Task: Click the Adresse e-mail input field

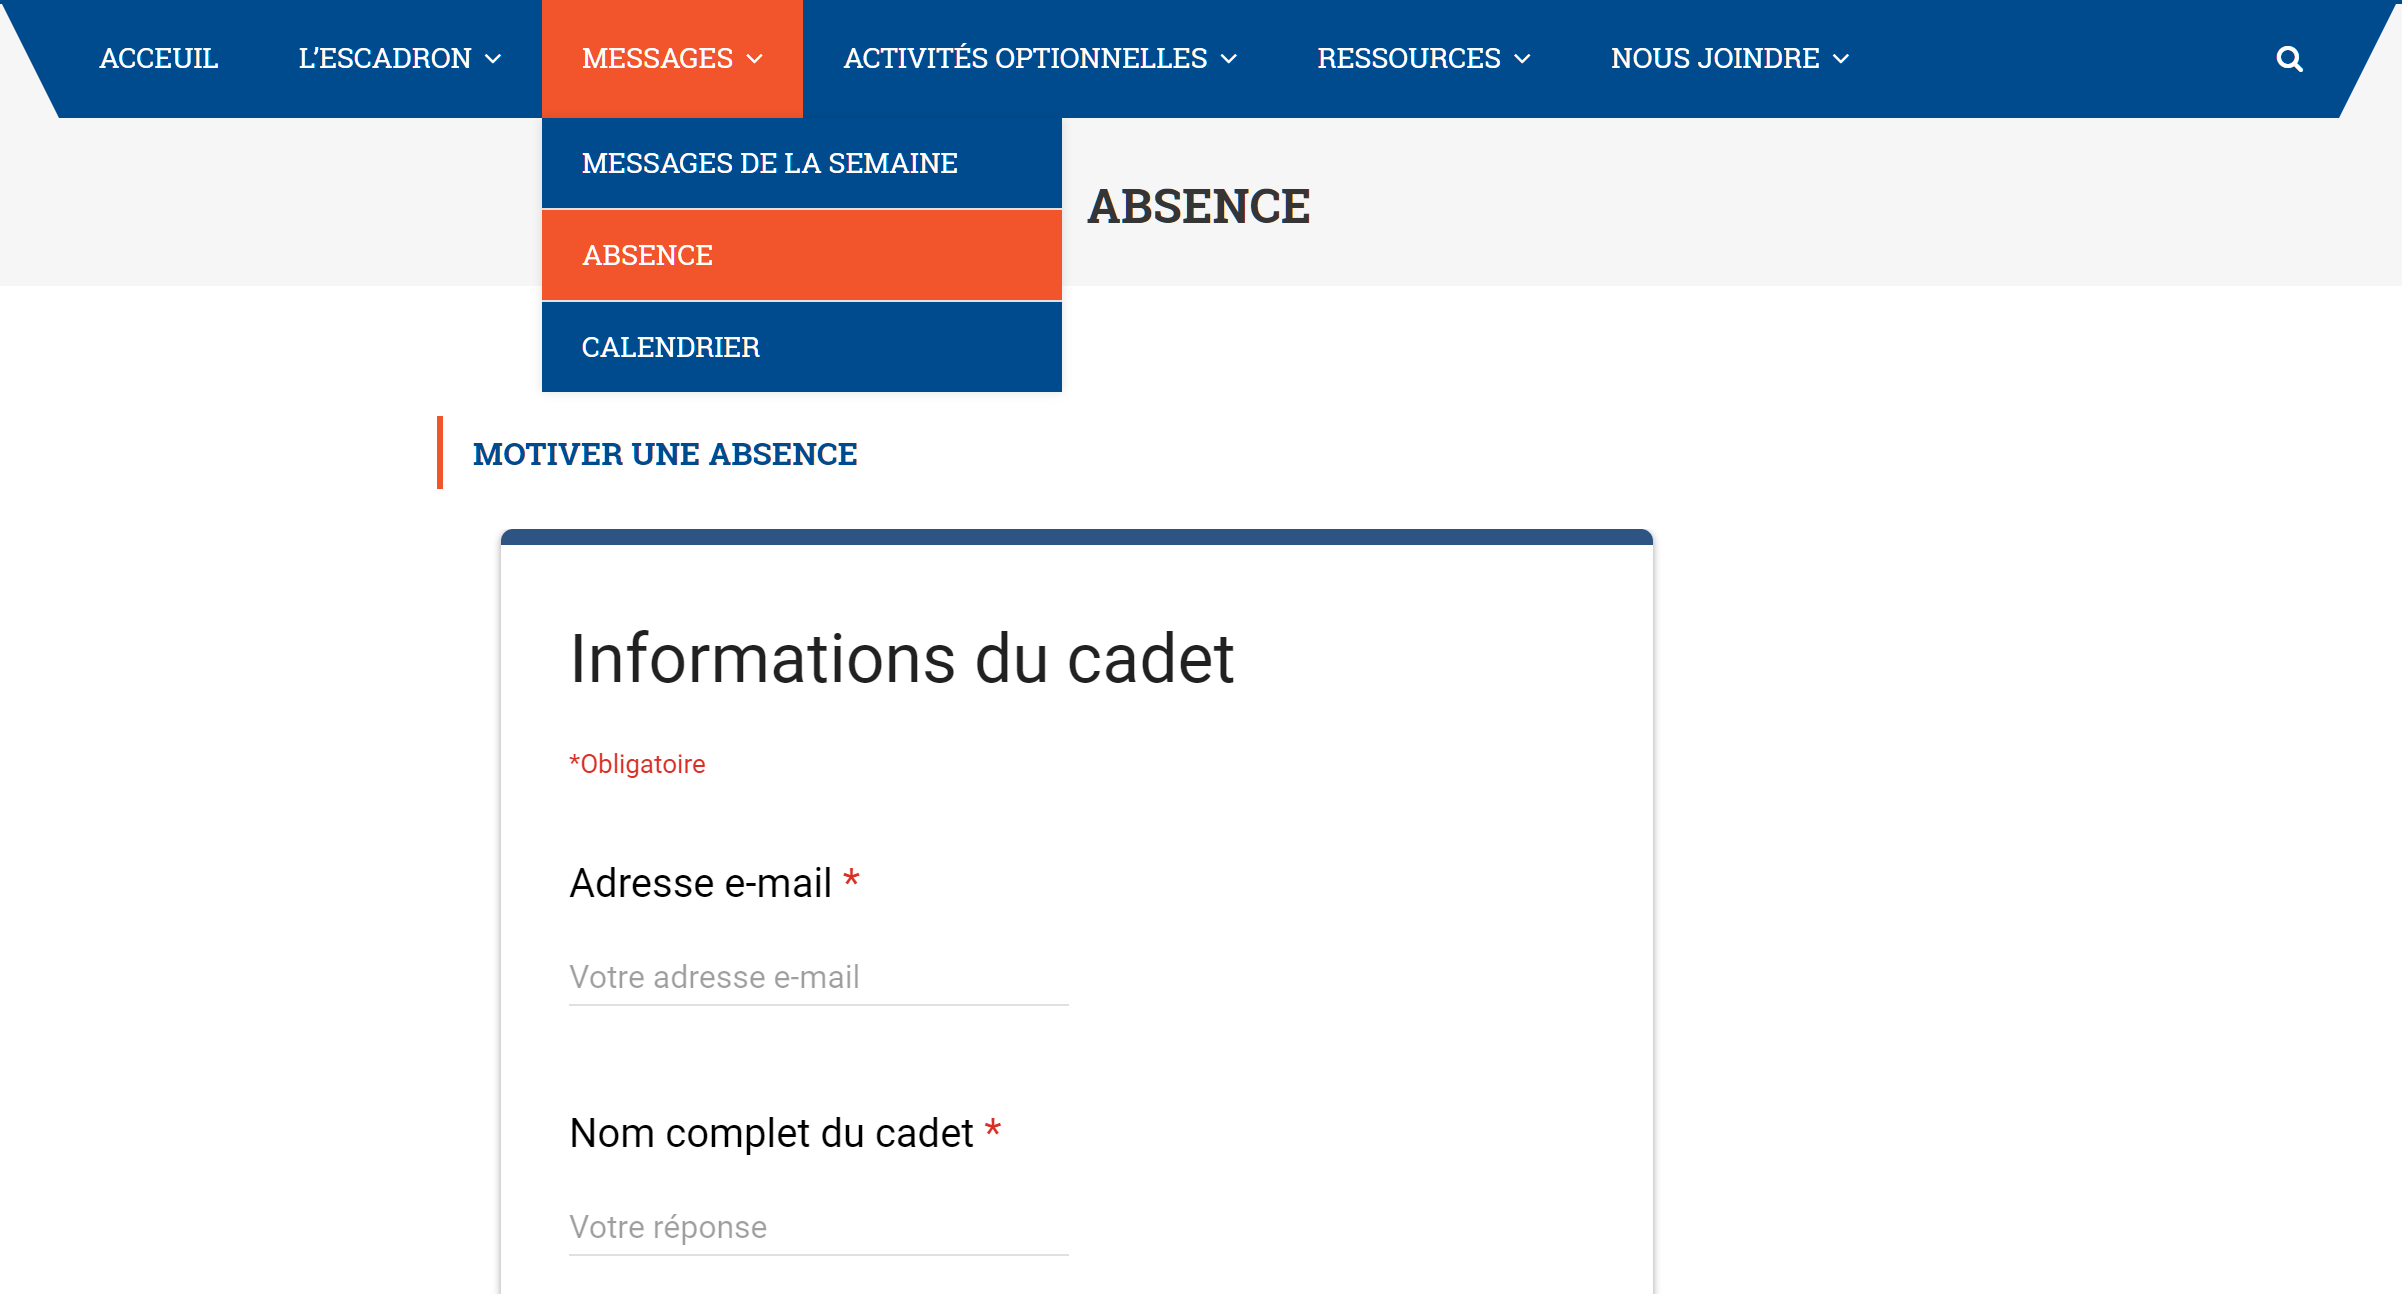Action: (818, 977)
